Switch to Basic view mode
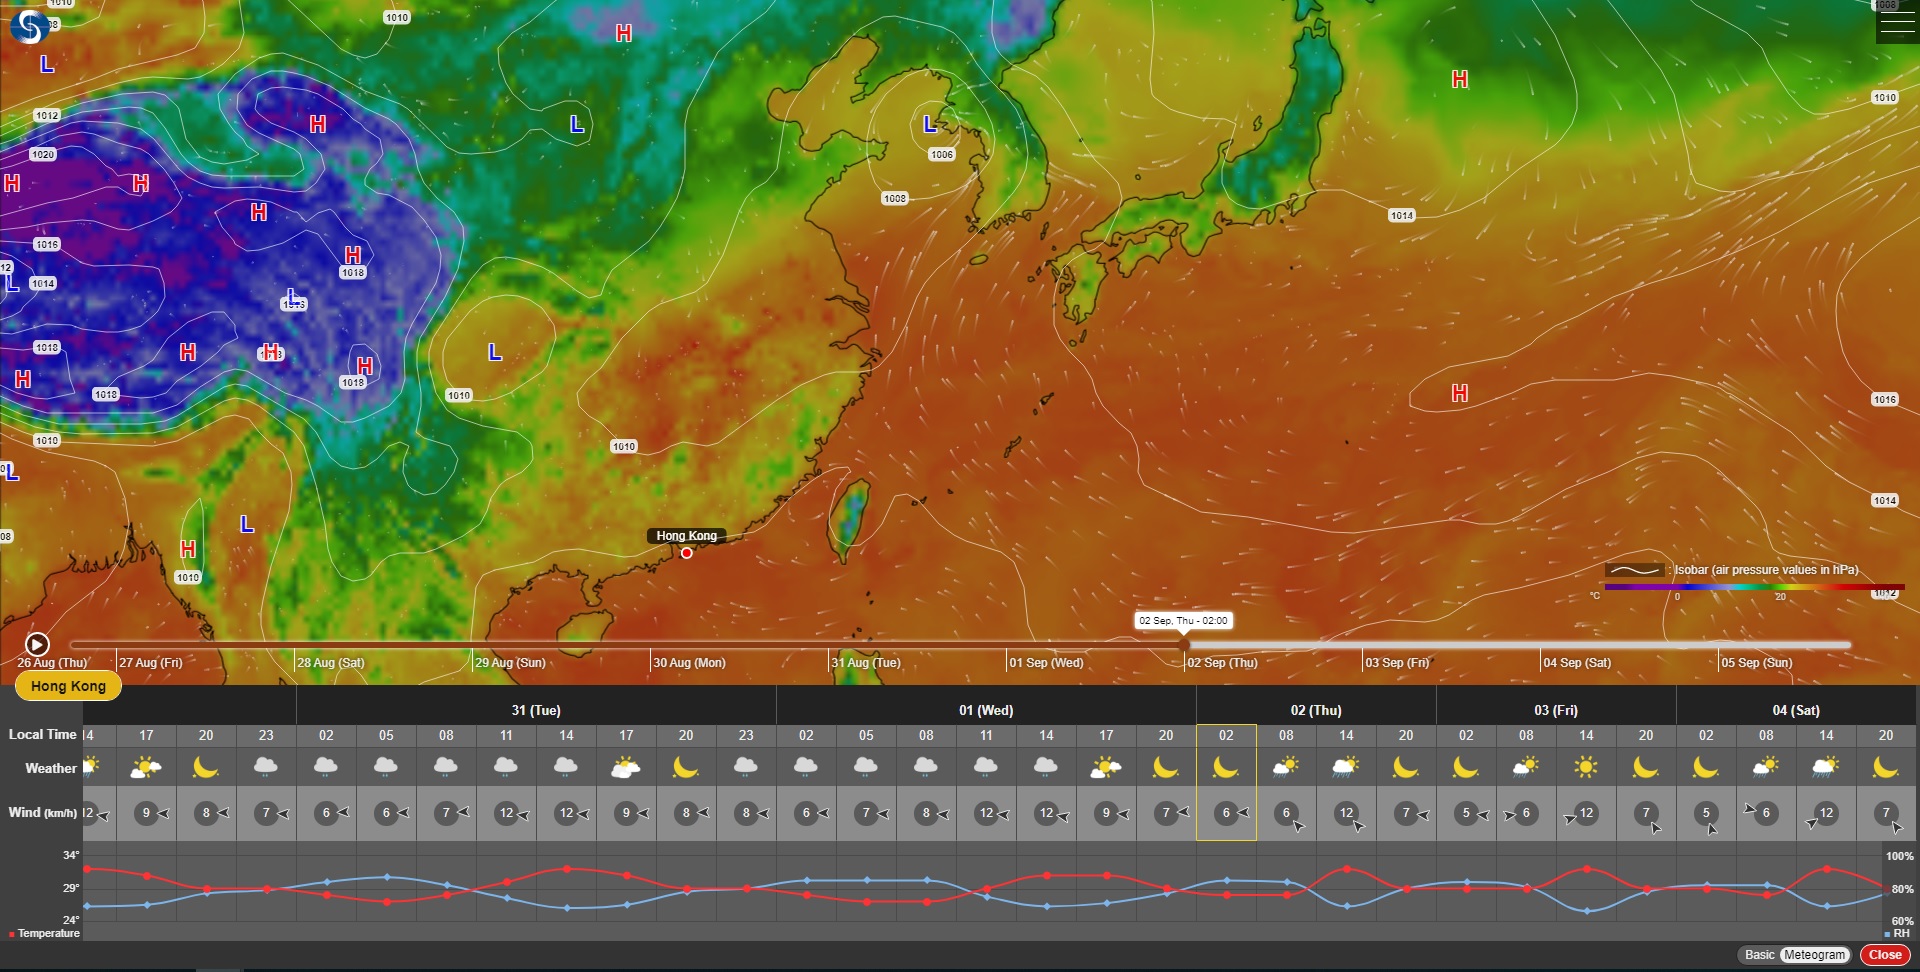The height and width of the screenshot is (972, 1920). pyautogui.click(x=1759, y=955)
